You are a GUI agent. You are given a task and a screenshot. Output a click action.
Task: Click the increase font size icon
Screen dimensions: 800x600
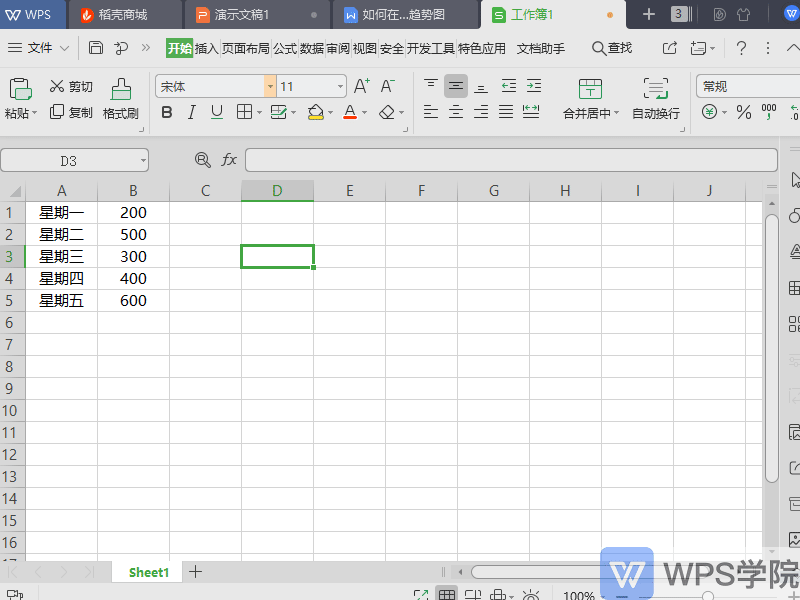click(362, 86)
